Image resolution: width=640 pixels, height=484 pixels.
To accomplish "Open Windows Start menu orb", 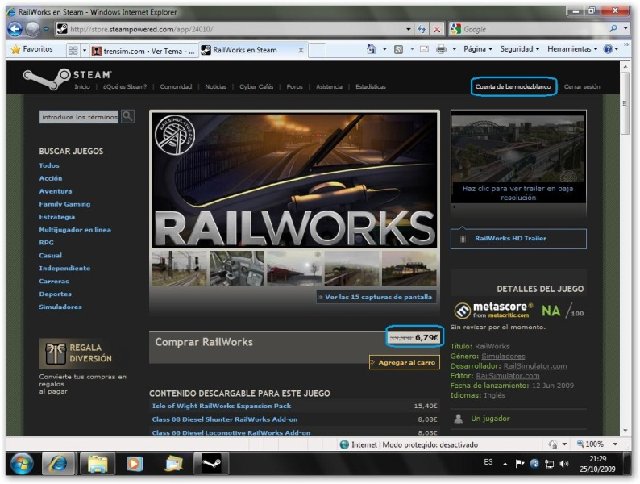I will [21, 464].
